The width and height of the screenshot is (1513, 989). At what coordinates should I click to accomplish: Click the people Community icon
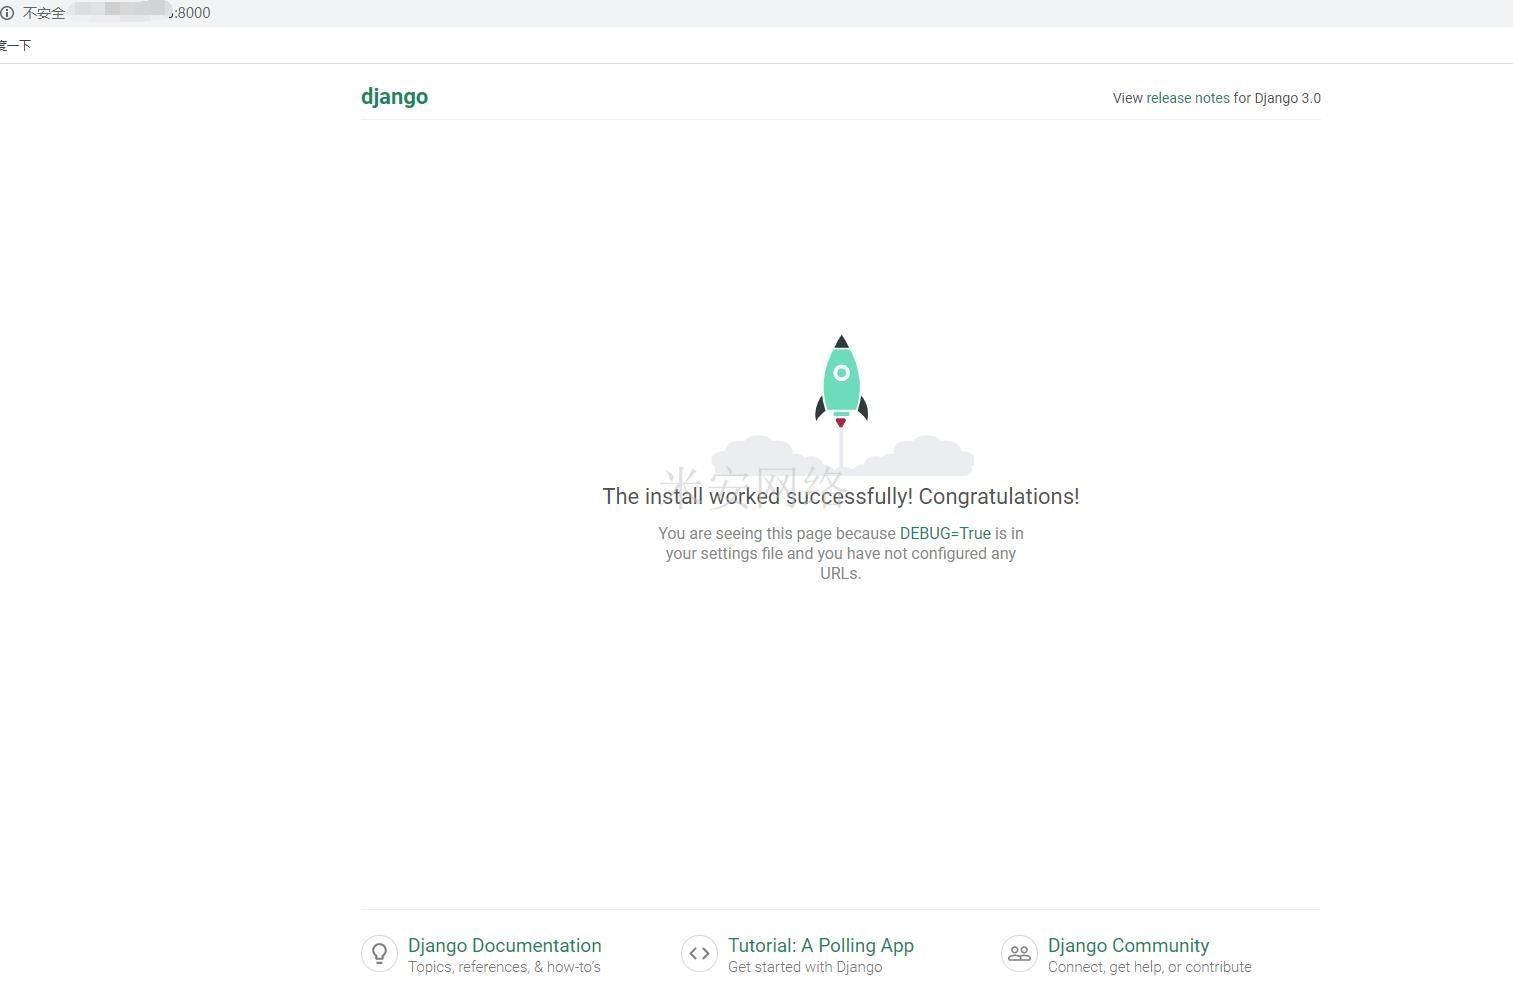click(x=1019, y=954)
